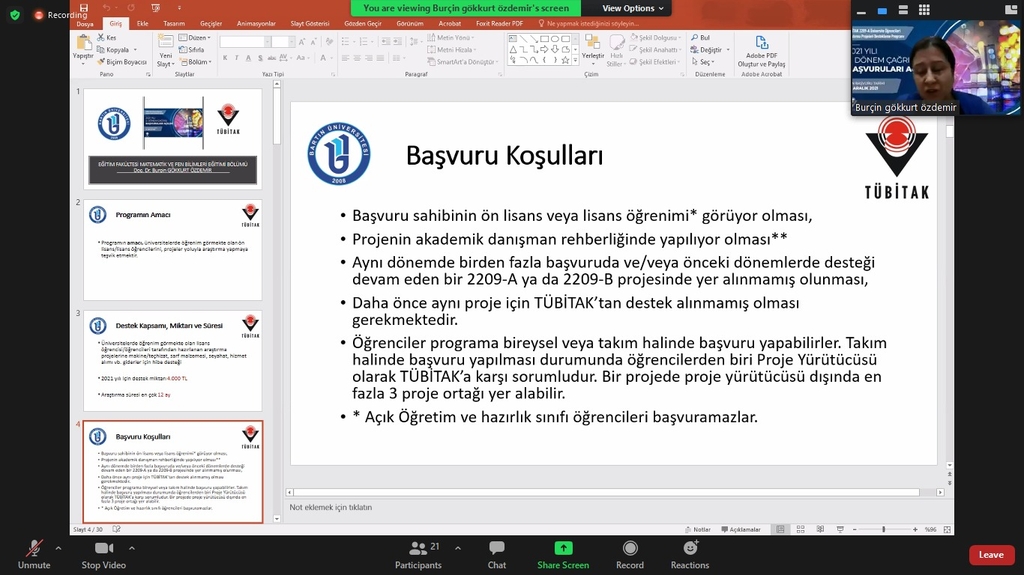Open Zoom Reactions

[690, 555]
